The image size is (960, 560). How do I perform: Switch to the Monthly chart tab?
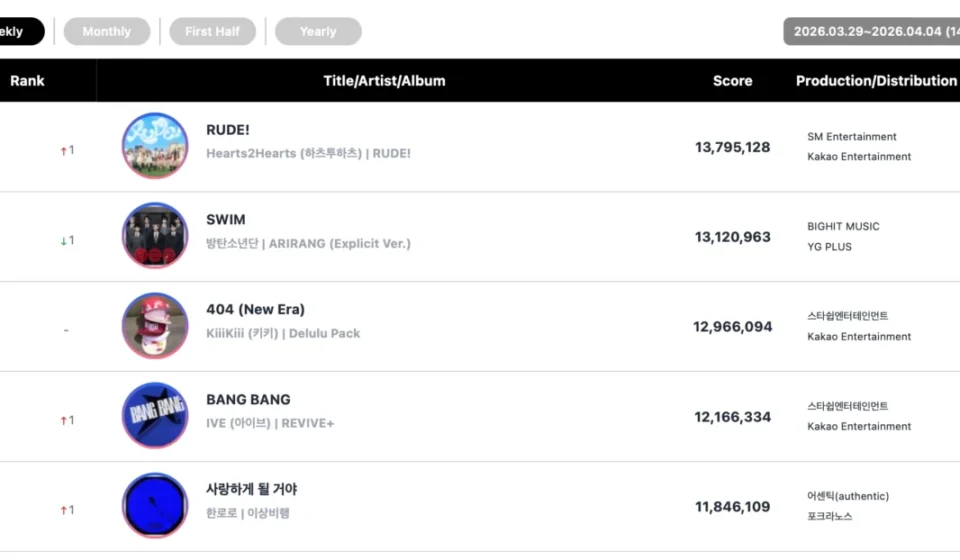[x=107, y=31]
